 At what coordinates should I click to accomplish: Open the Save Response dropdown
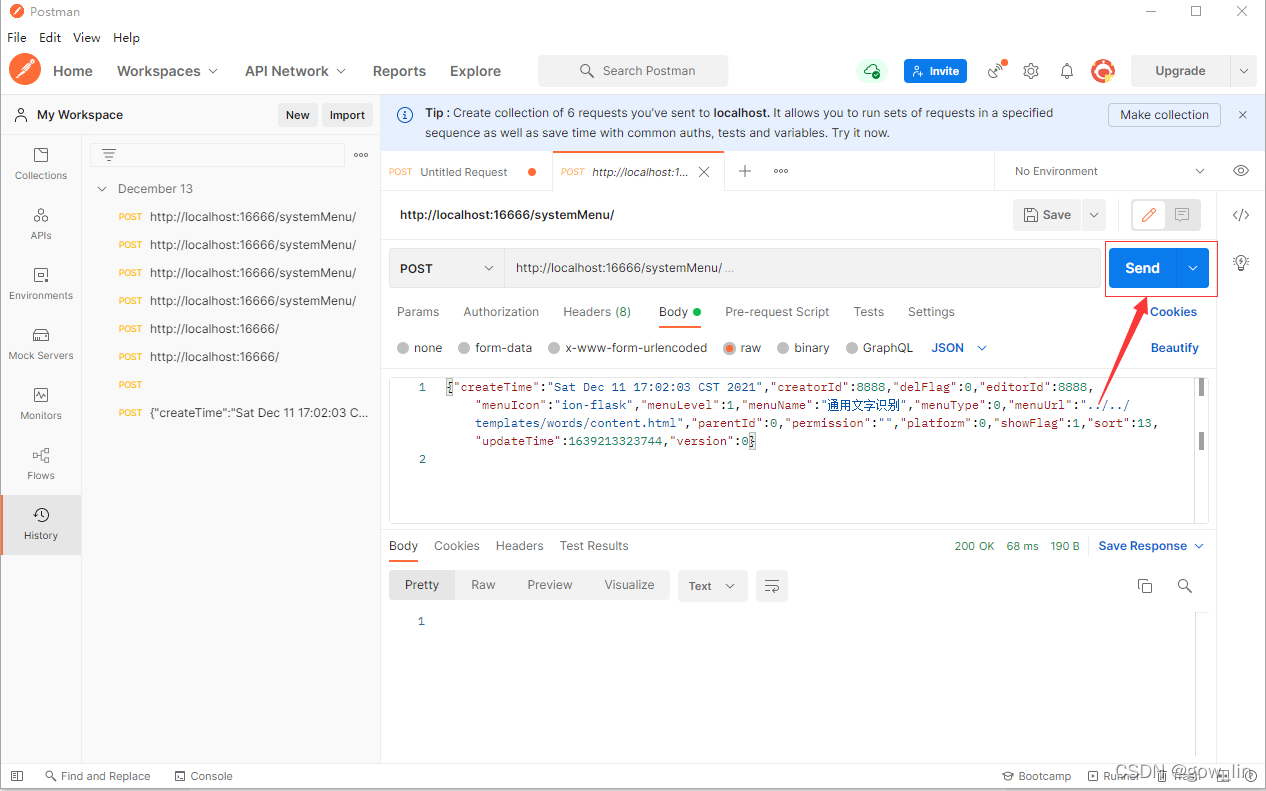click(1151, 546)
